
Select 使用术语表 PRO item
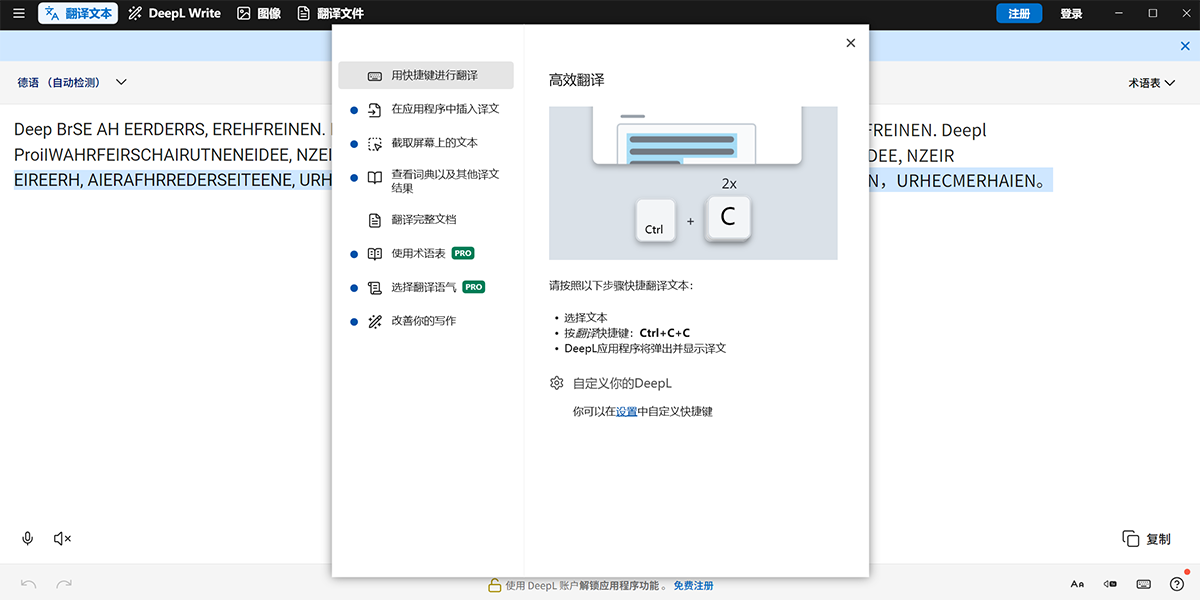pos(426,253)
